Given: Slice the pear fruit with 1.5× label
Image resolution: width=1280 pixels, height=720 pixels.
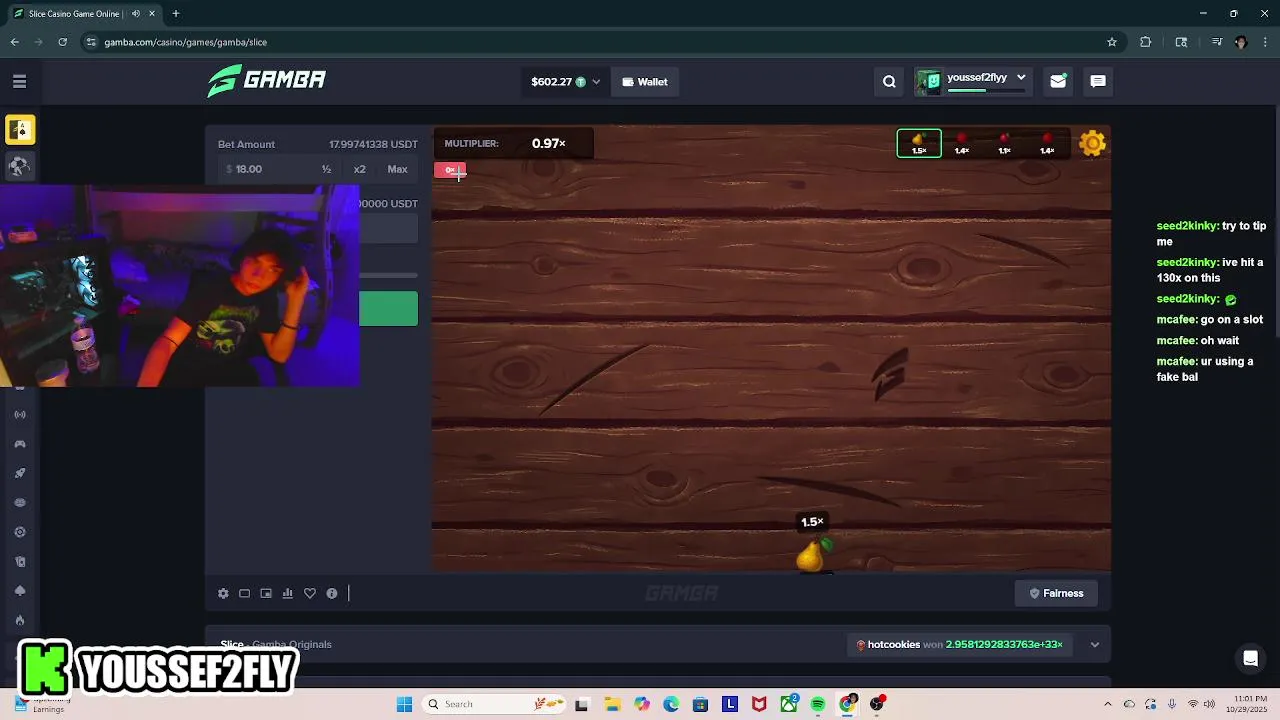Looking at the screenshot, I should point(811,555).
